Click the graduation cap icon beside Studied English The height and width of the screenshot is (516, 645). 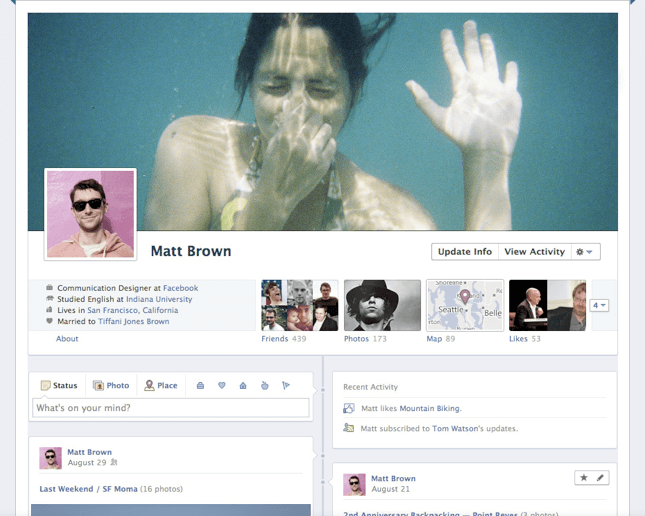[x=50, y=298]
